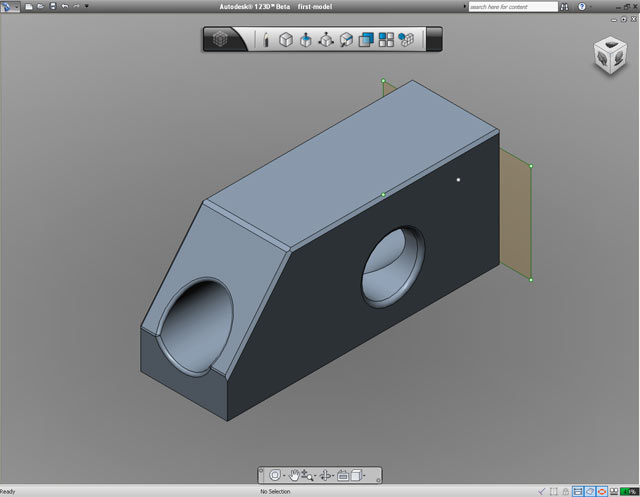Minimize the inner document window
640x497 pixels.
tap(613, 20)
